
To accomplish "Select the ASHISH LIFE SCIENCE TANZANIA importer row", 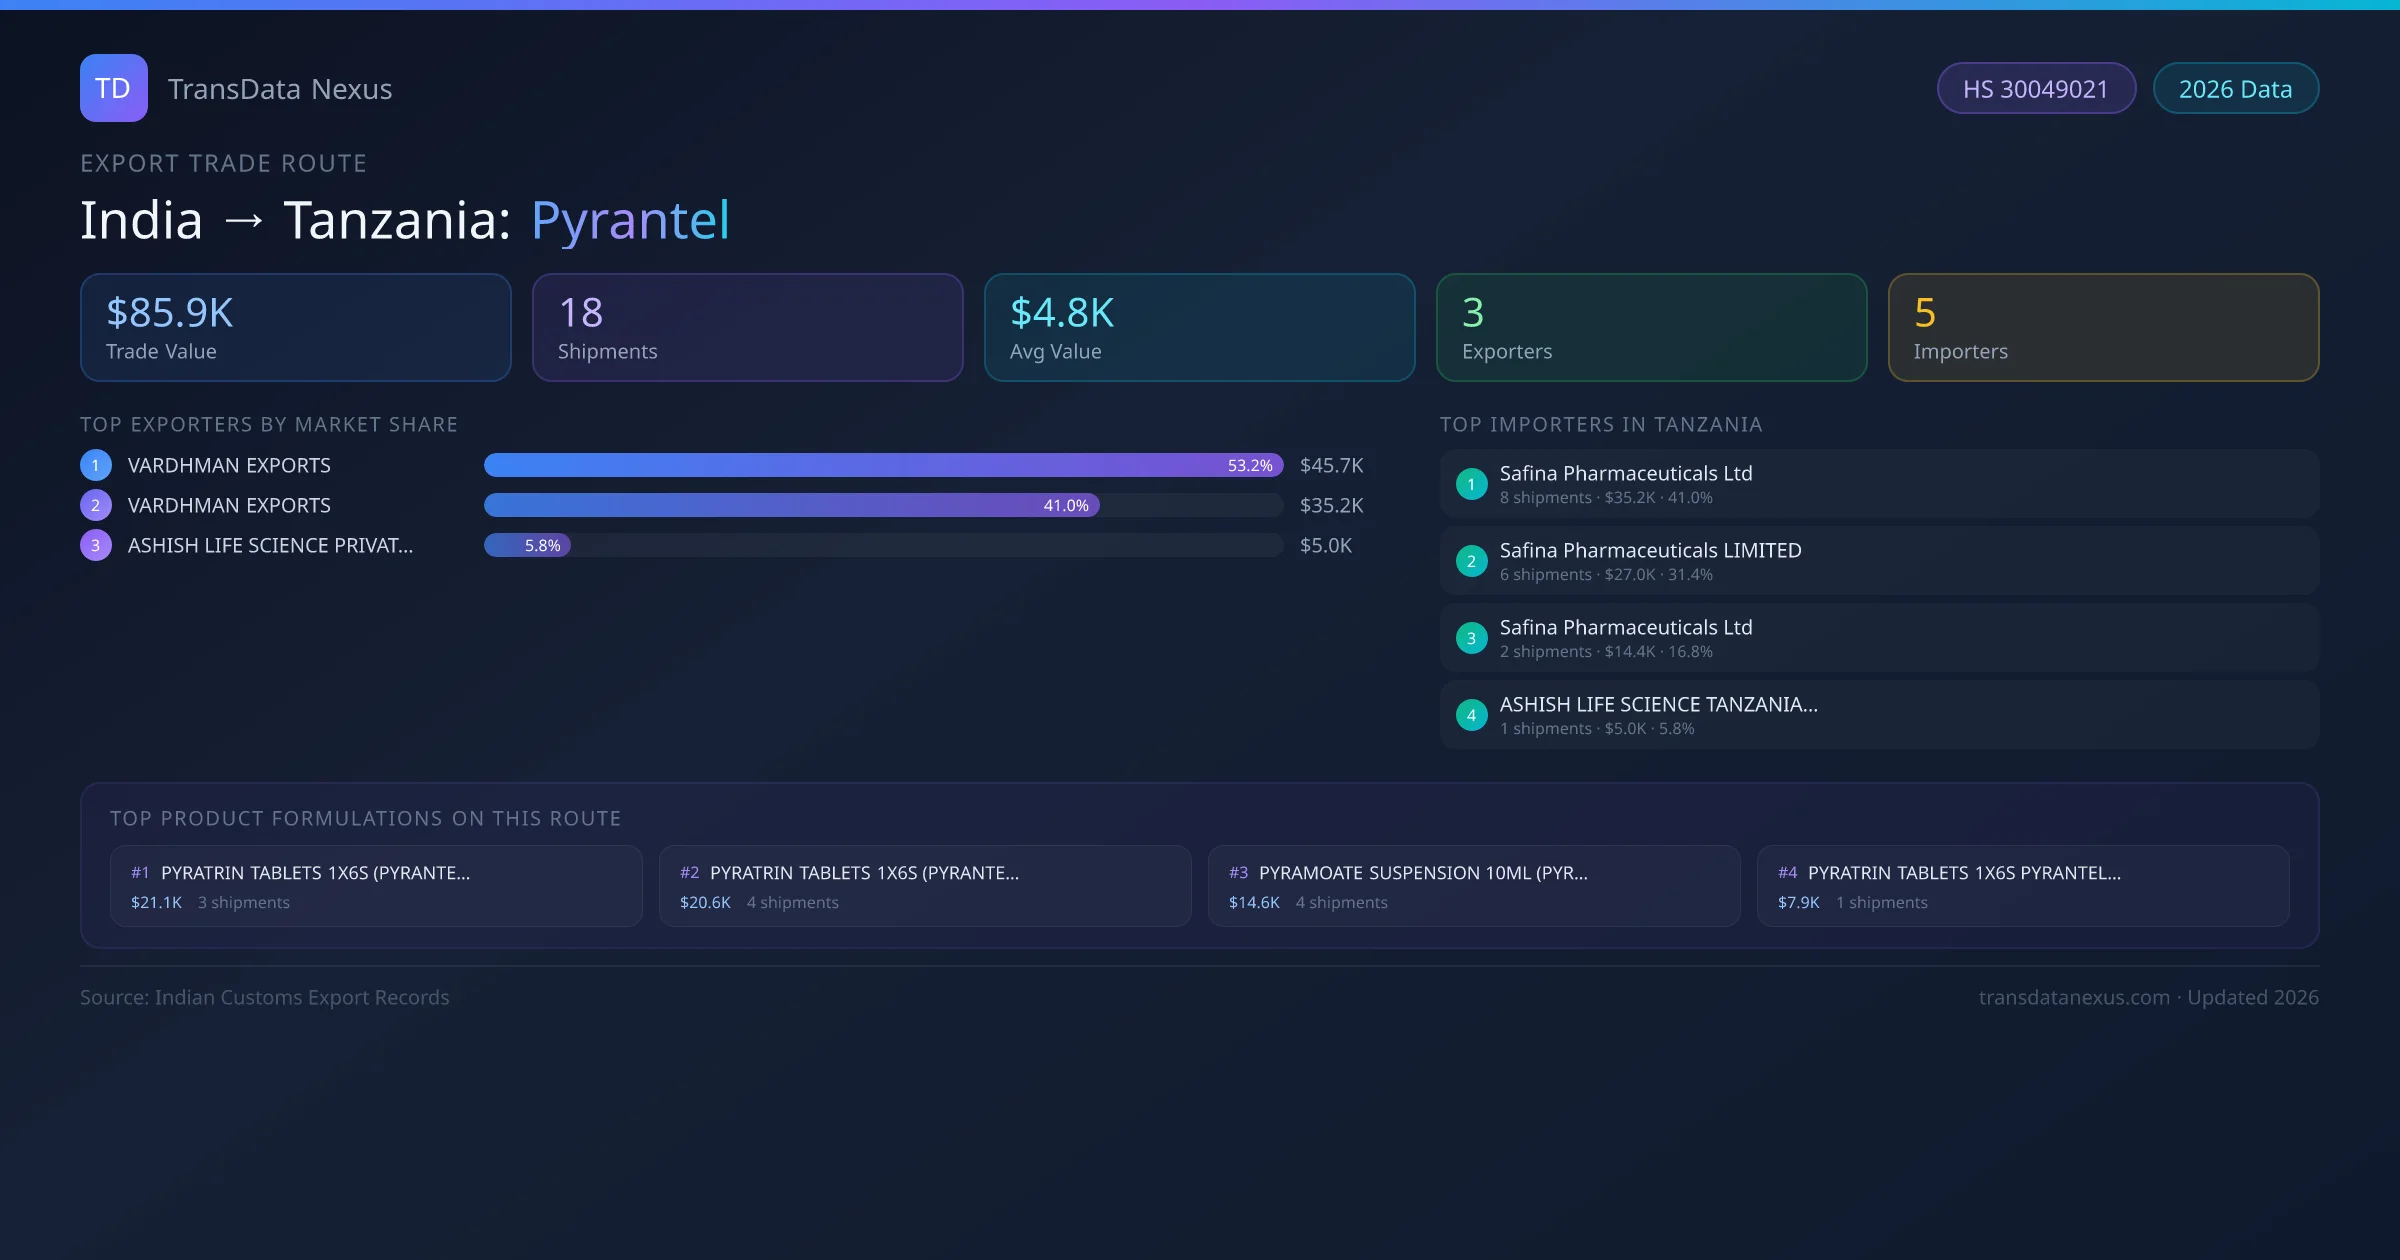I will [x=1878, y=715].
